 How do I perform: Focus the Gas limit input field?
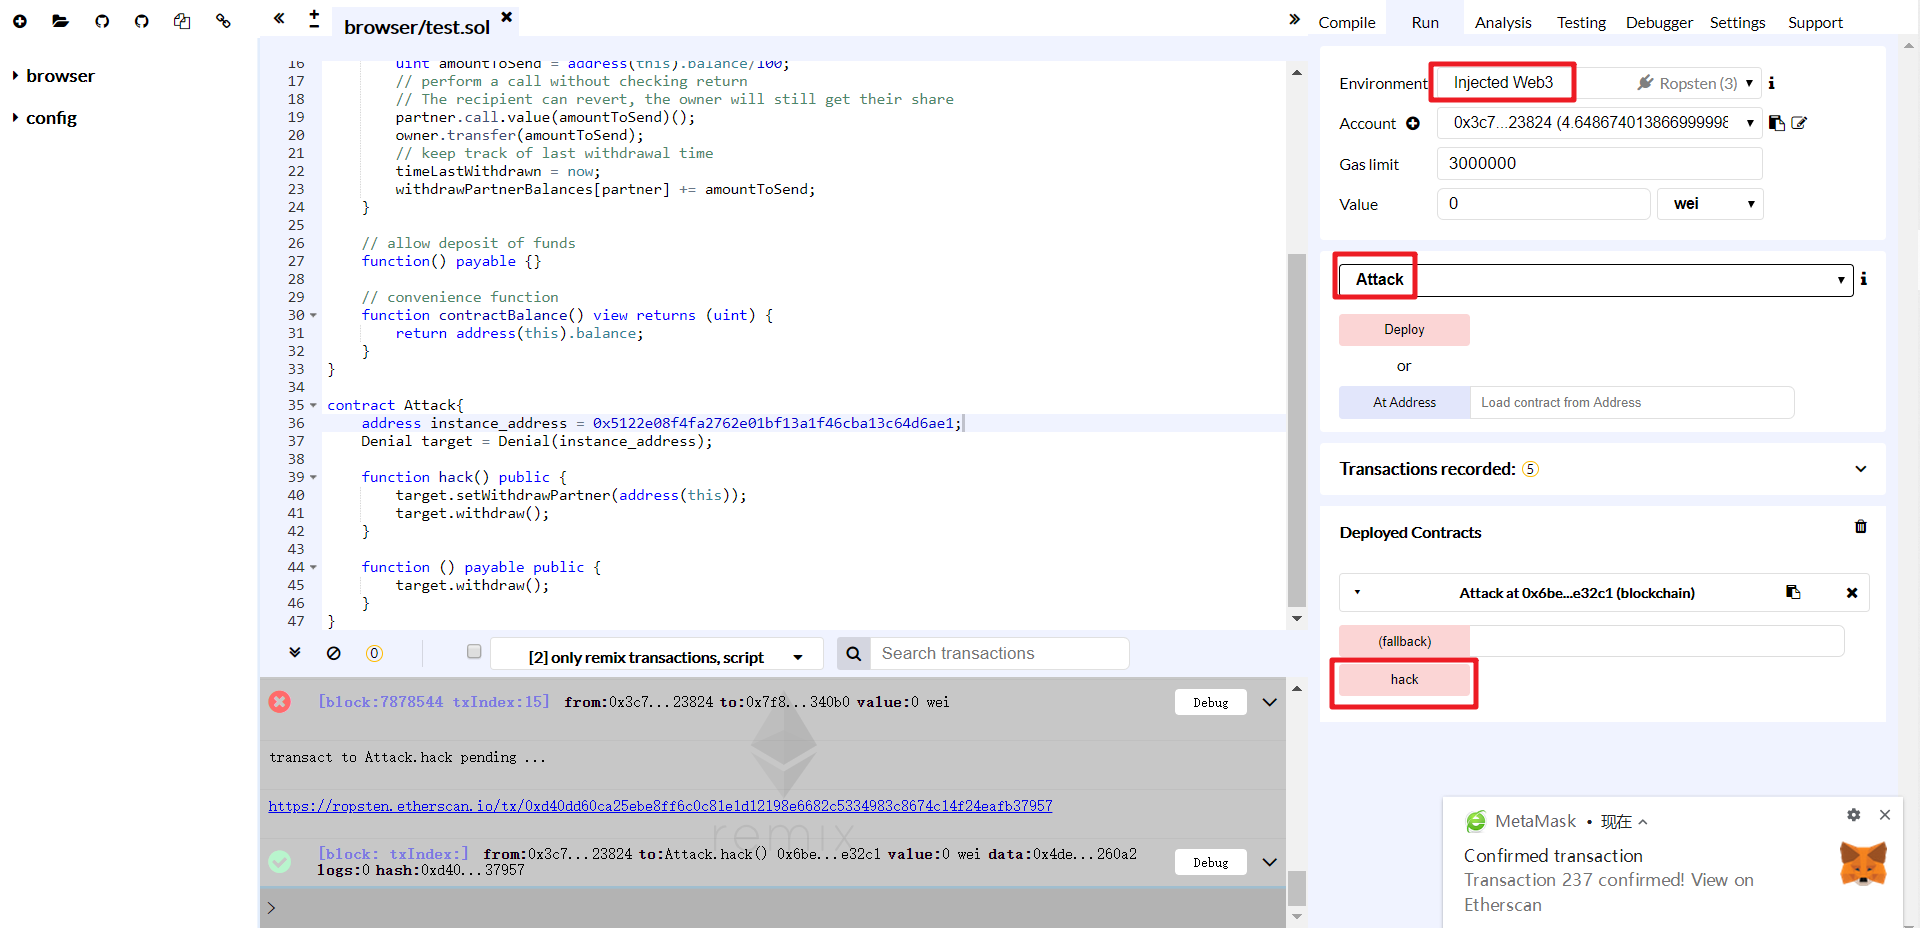[1599, 164]
